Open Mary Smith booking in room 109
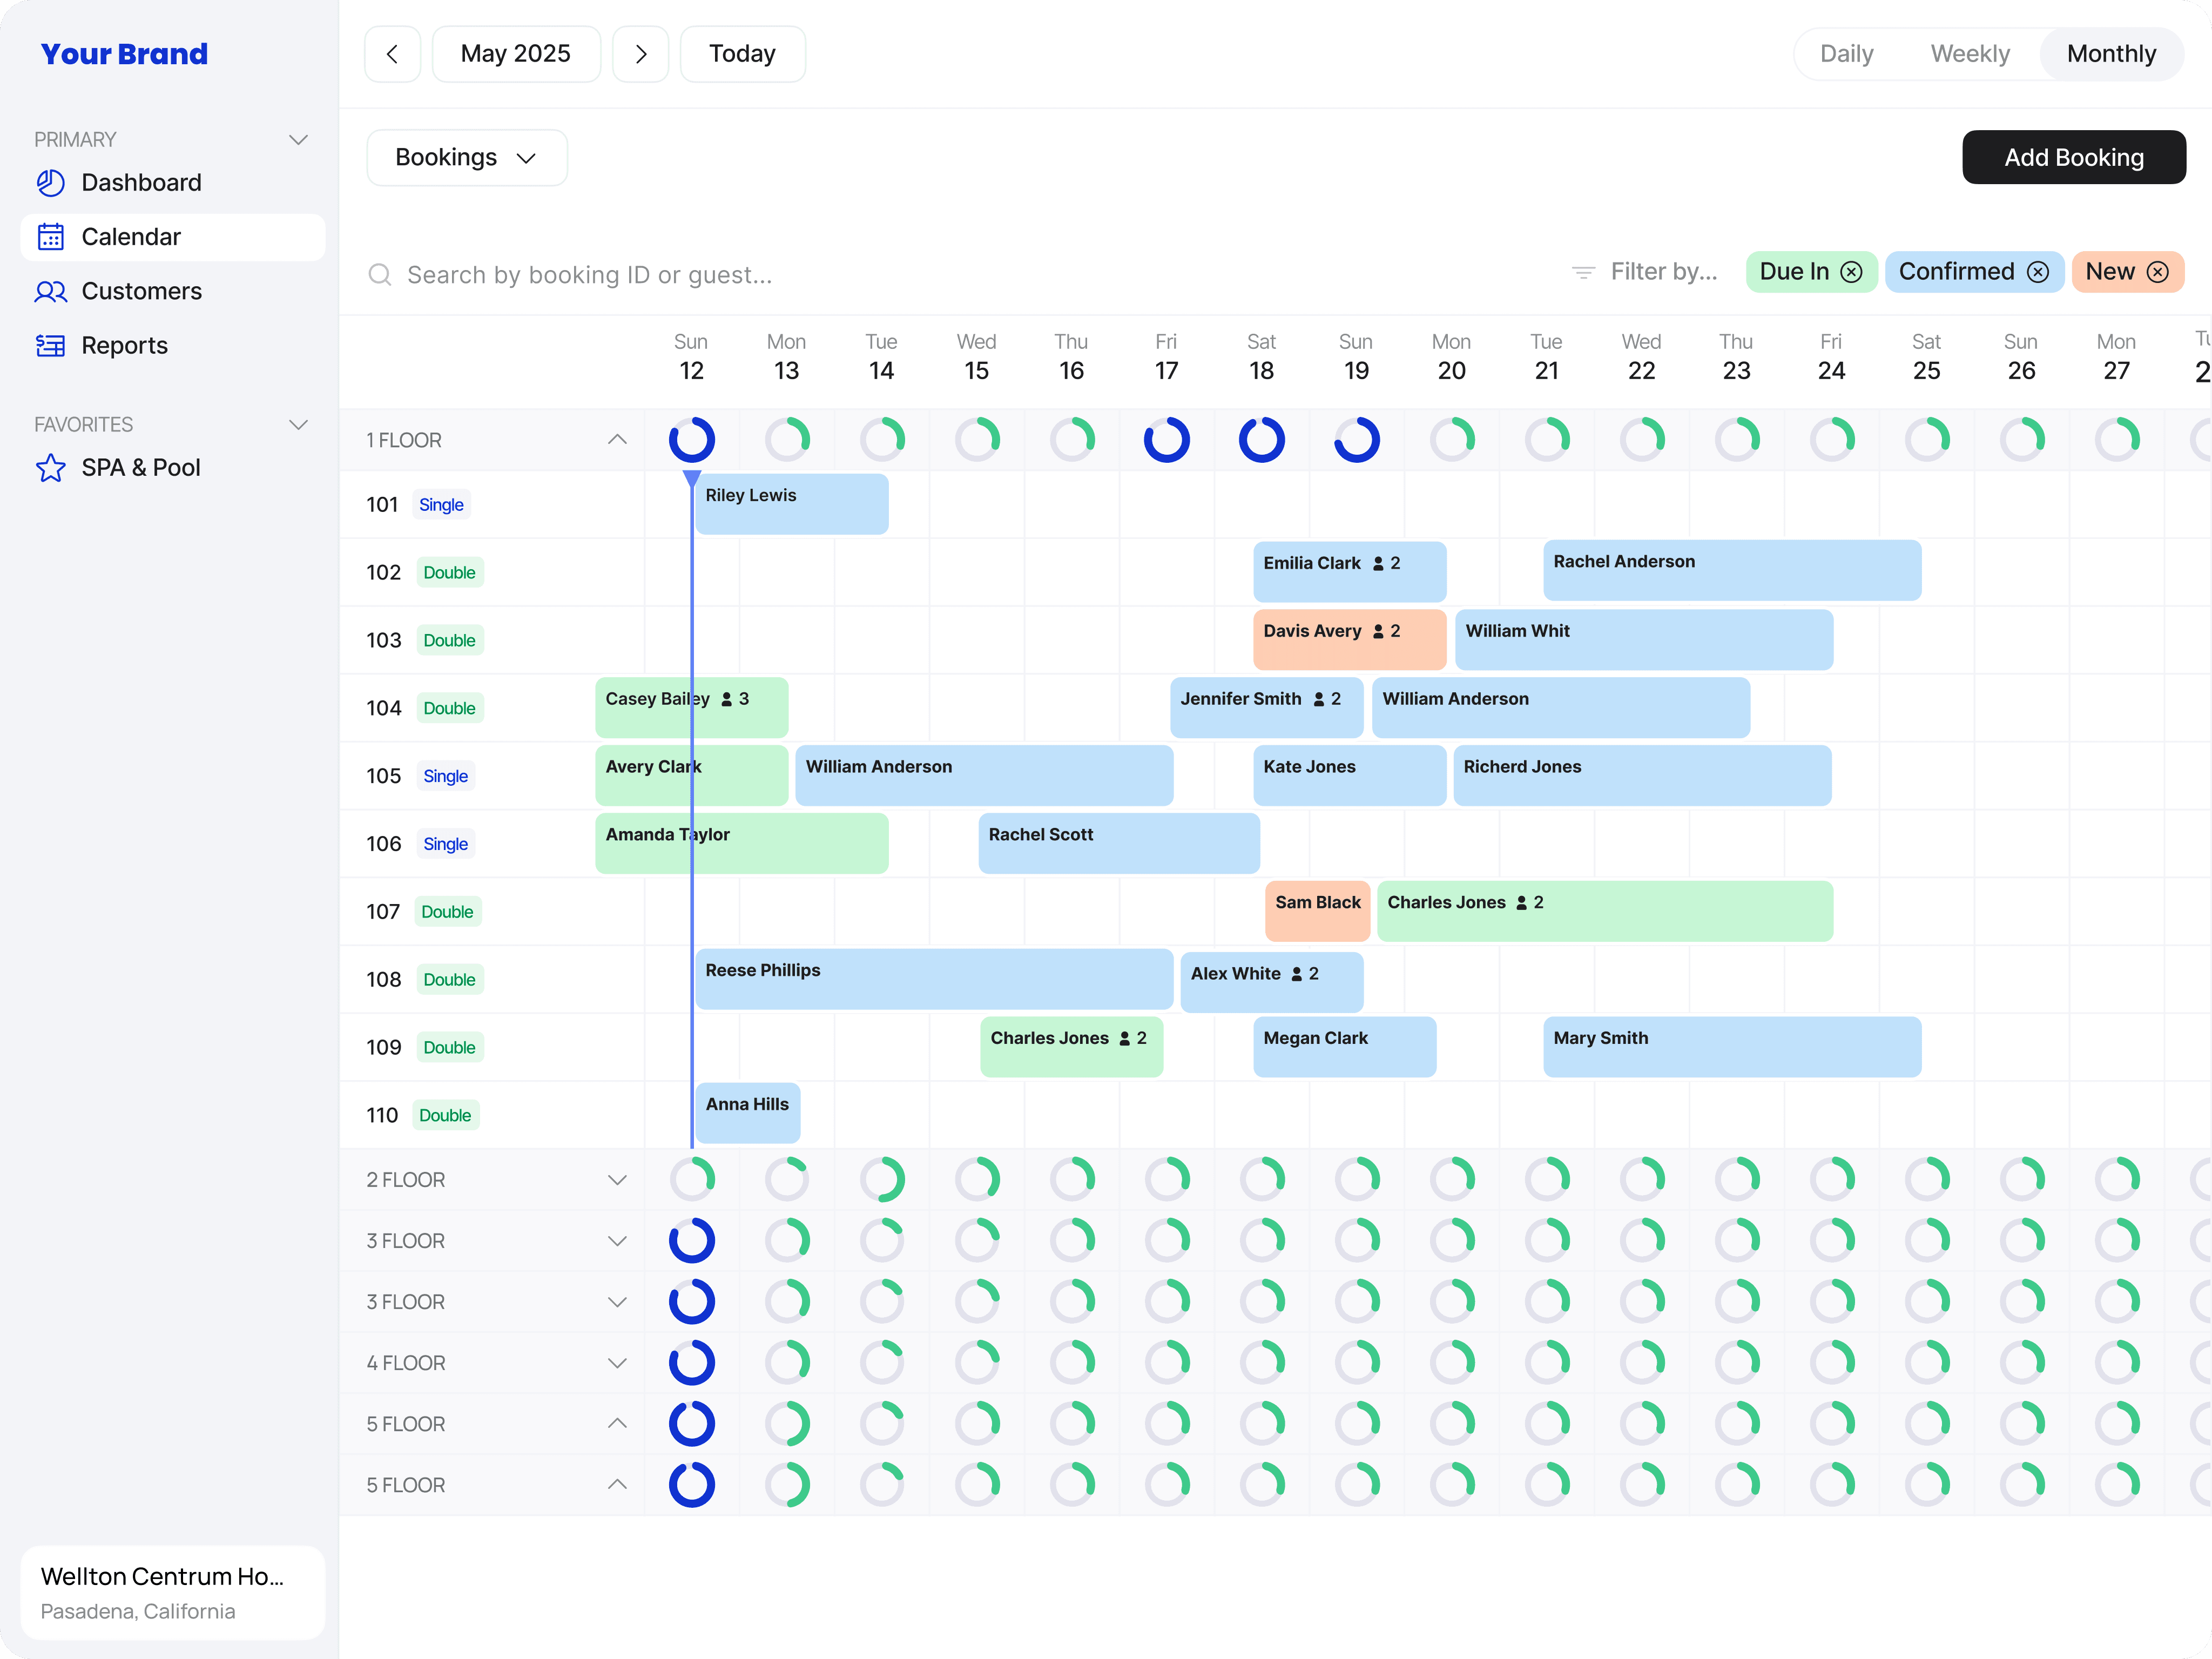Image resolution: width=2212 pixels, height=1659 pixels. coord(1732,1047)
